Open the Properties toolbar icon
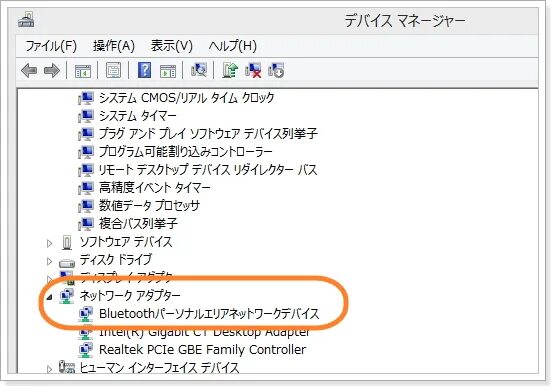 (114, 70)
